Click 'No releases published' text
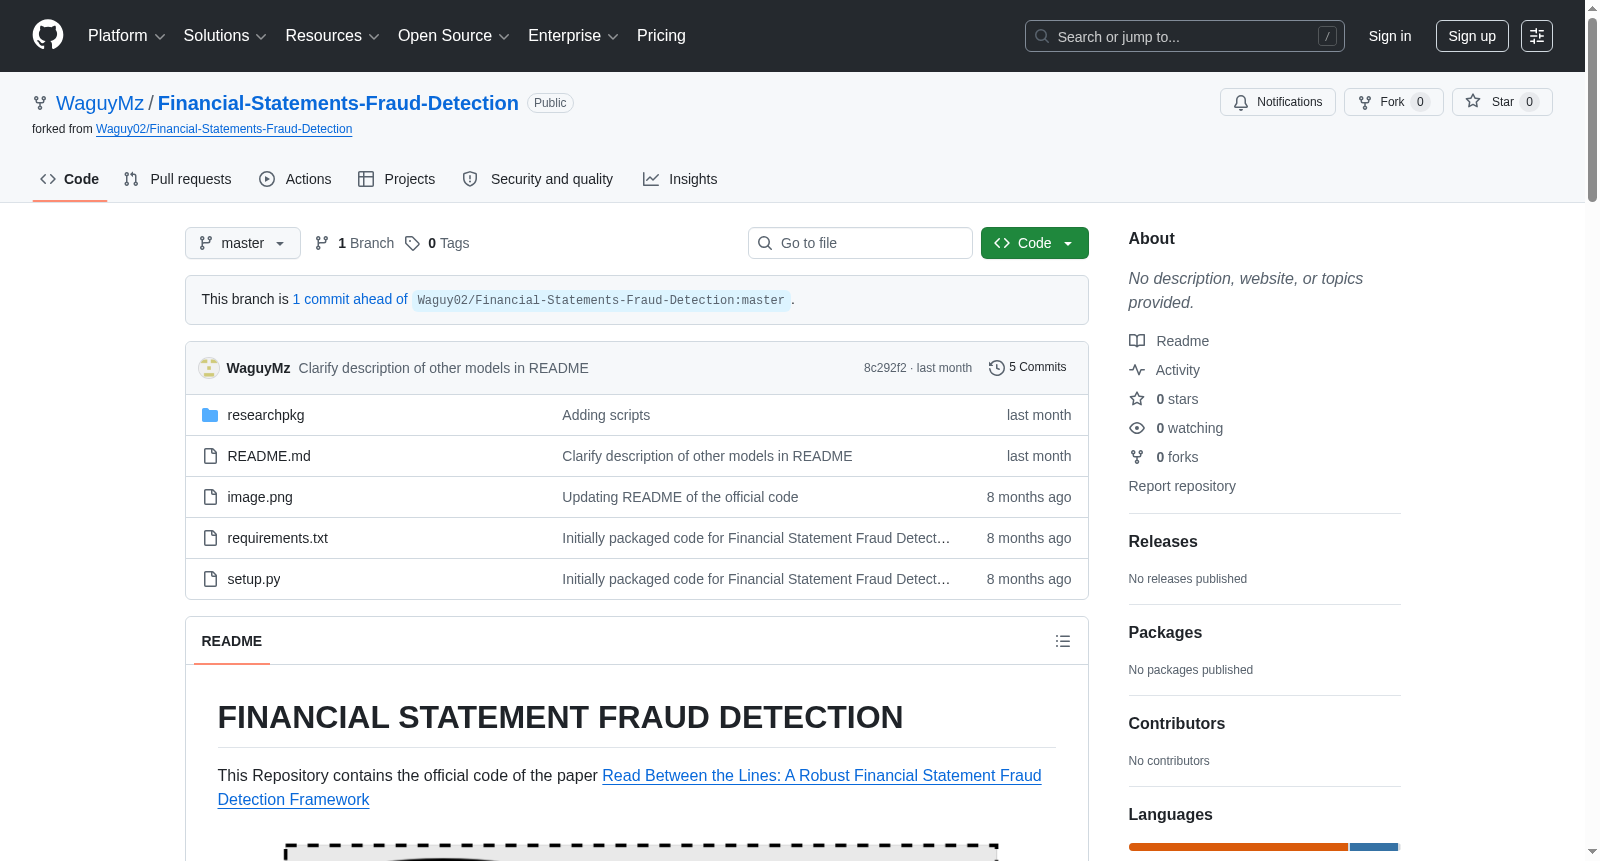This screenshot has width=1600, height=861. pyautogui.click(x=1188, y=579)
